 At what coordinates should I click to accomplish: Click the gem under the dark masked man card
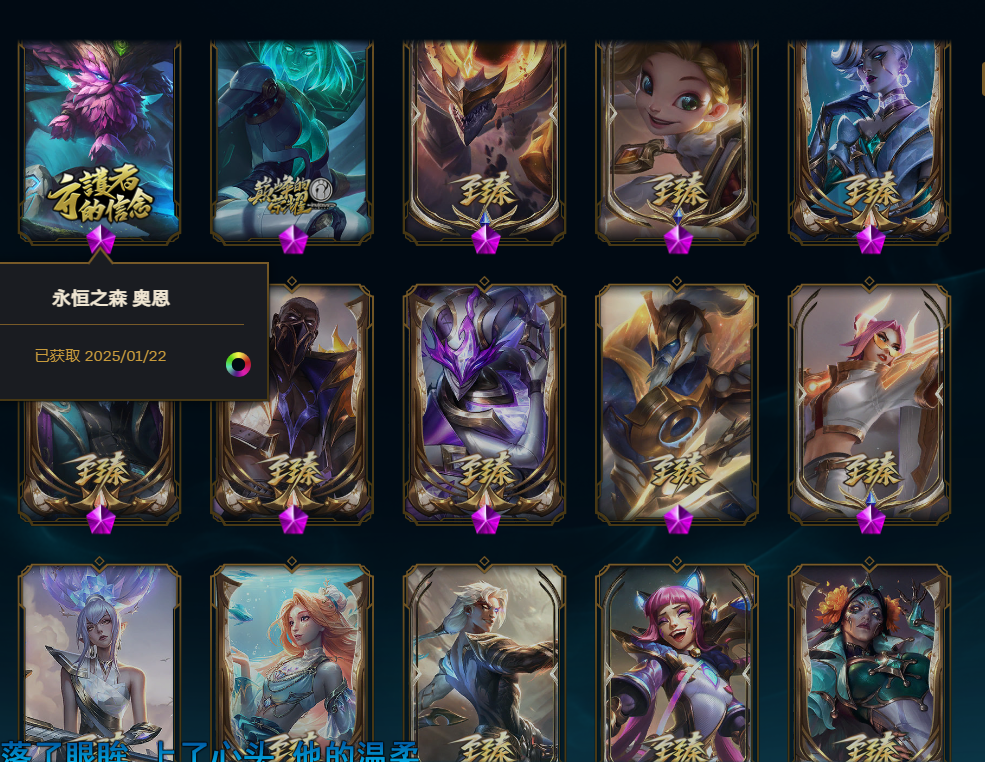click(x=293, y=520)
